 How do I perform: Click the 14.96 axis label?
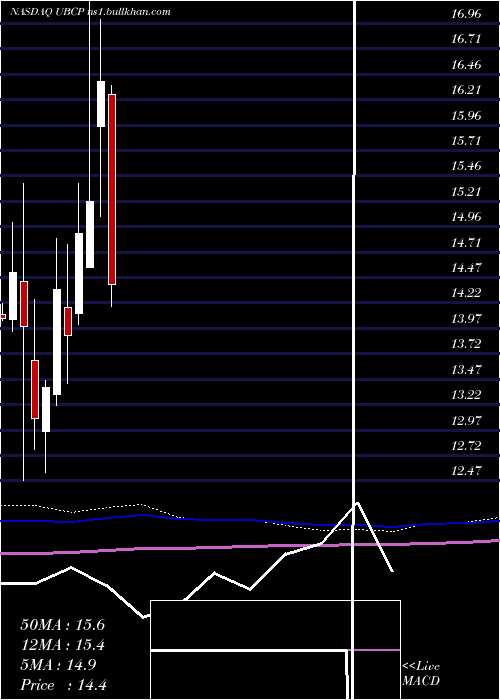coord(466,217)
